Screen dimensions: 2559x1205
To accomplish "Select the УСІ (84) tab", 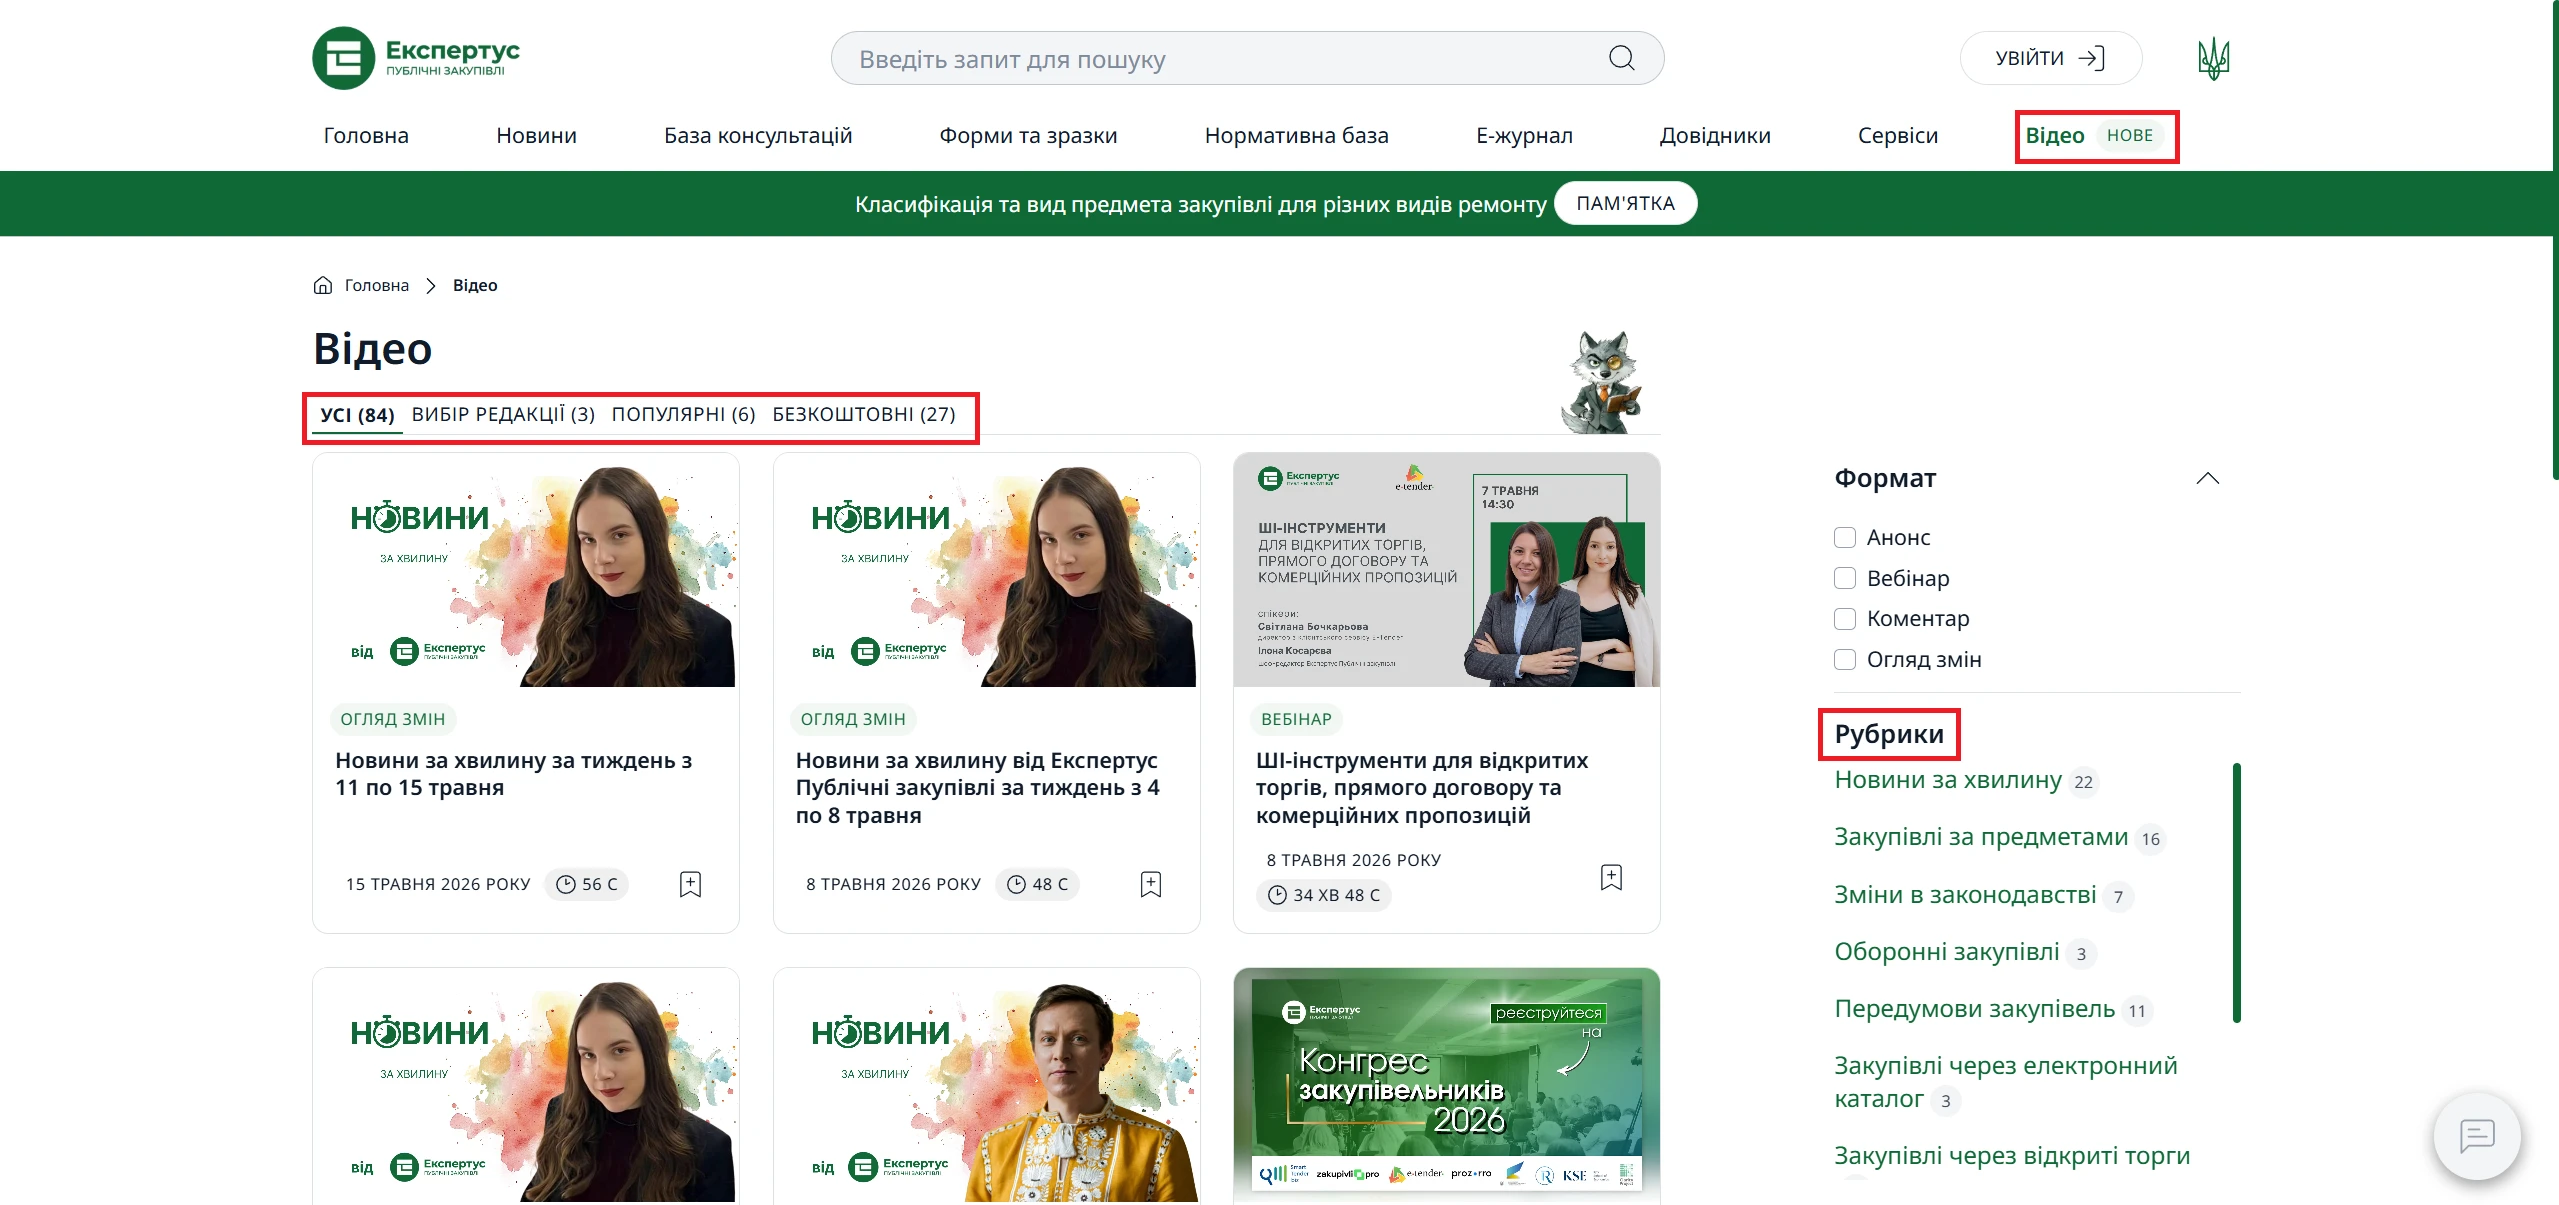I will click(357, 415).
